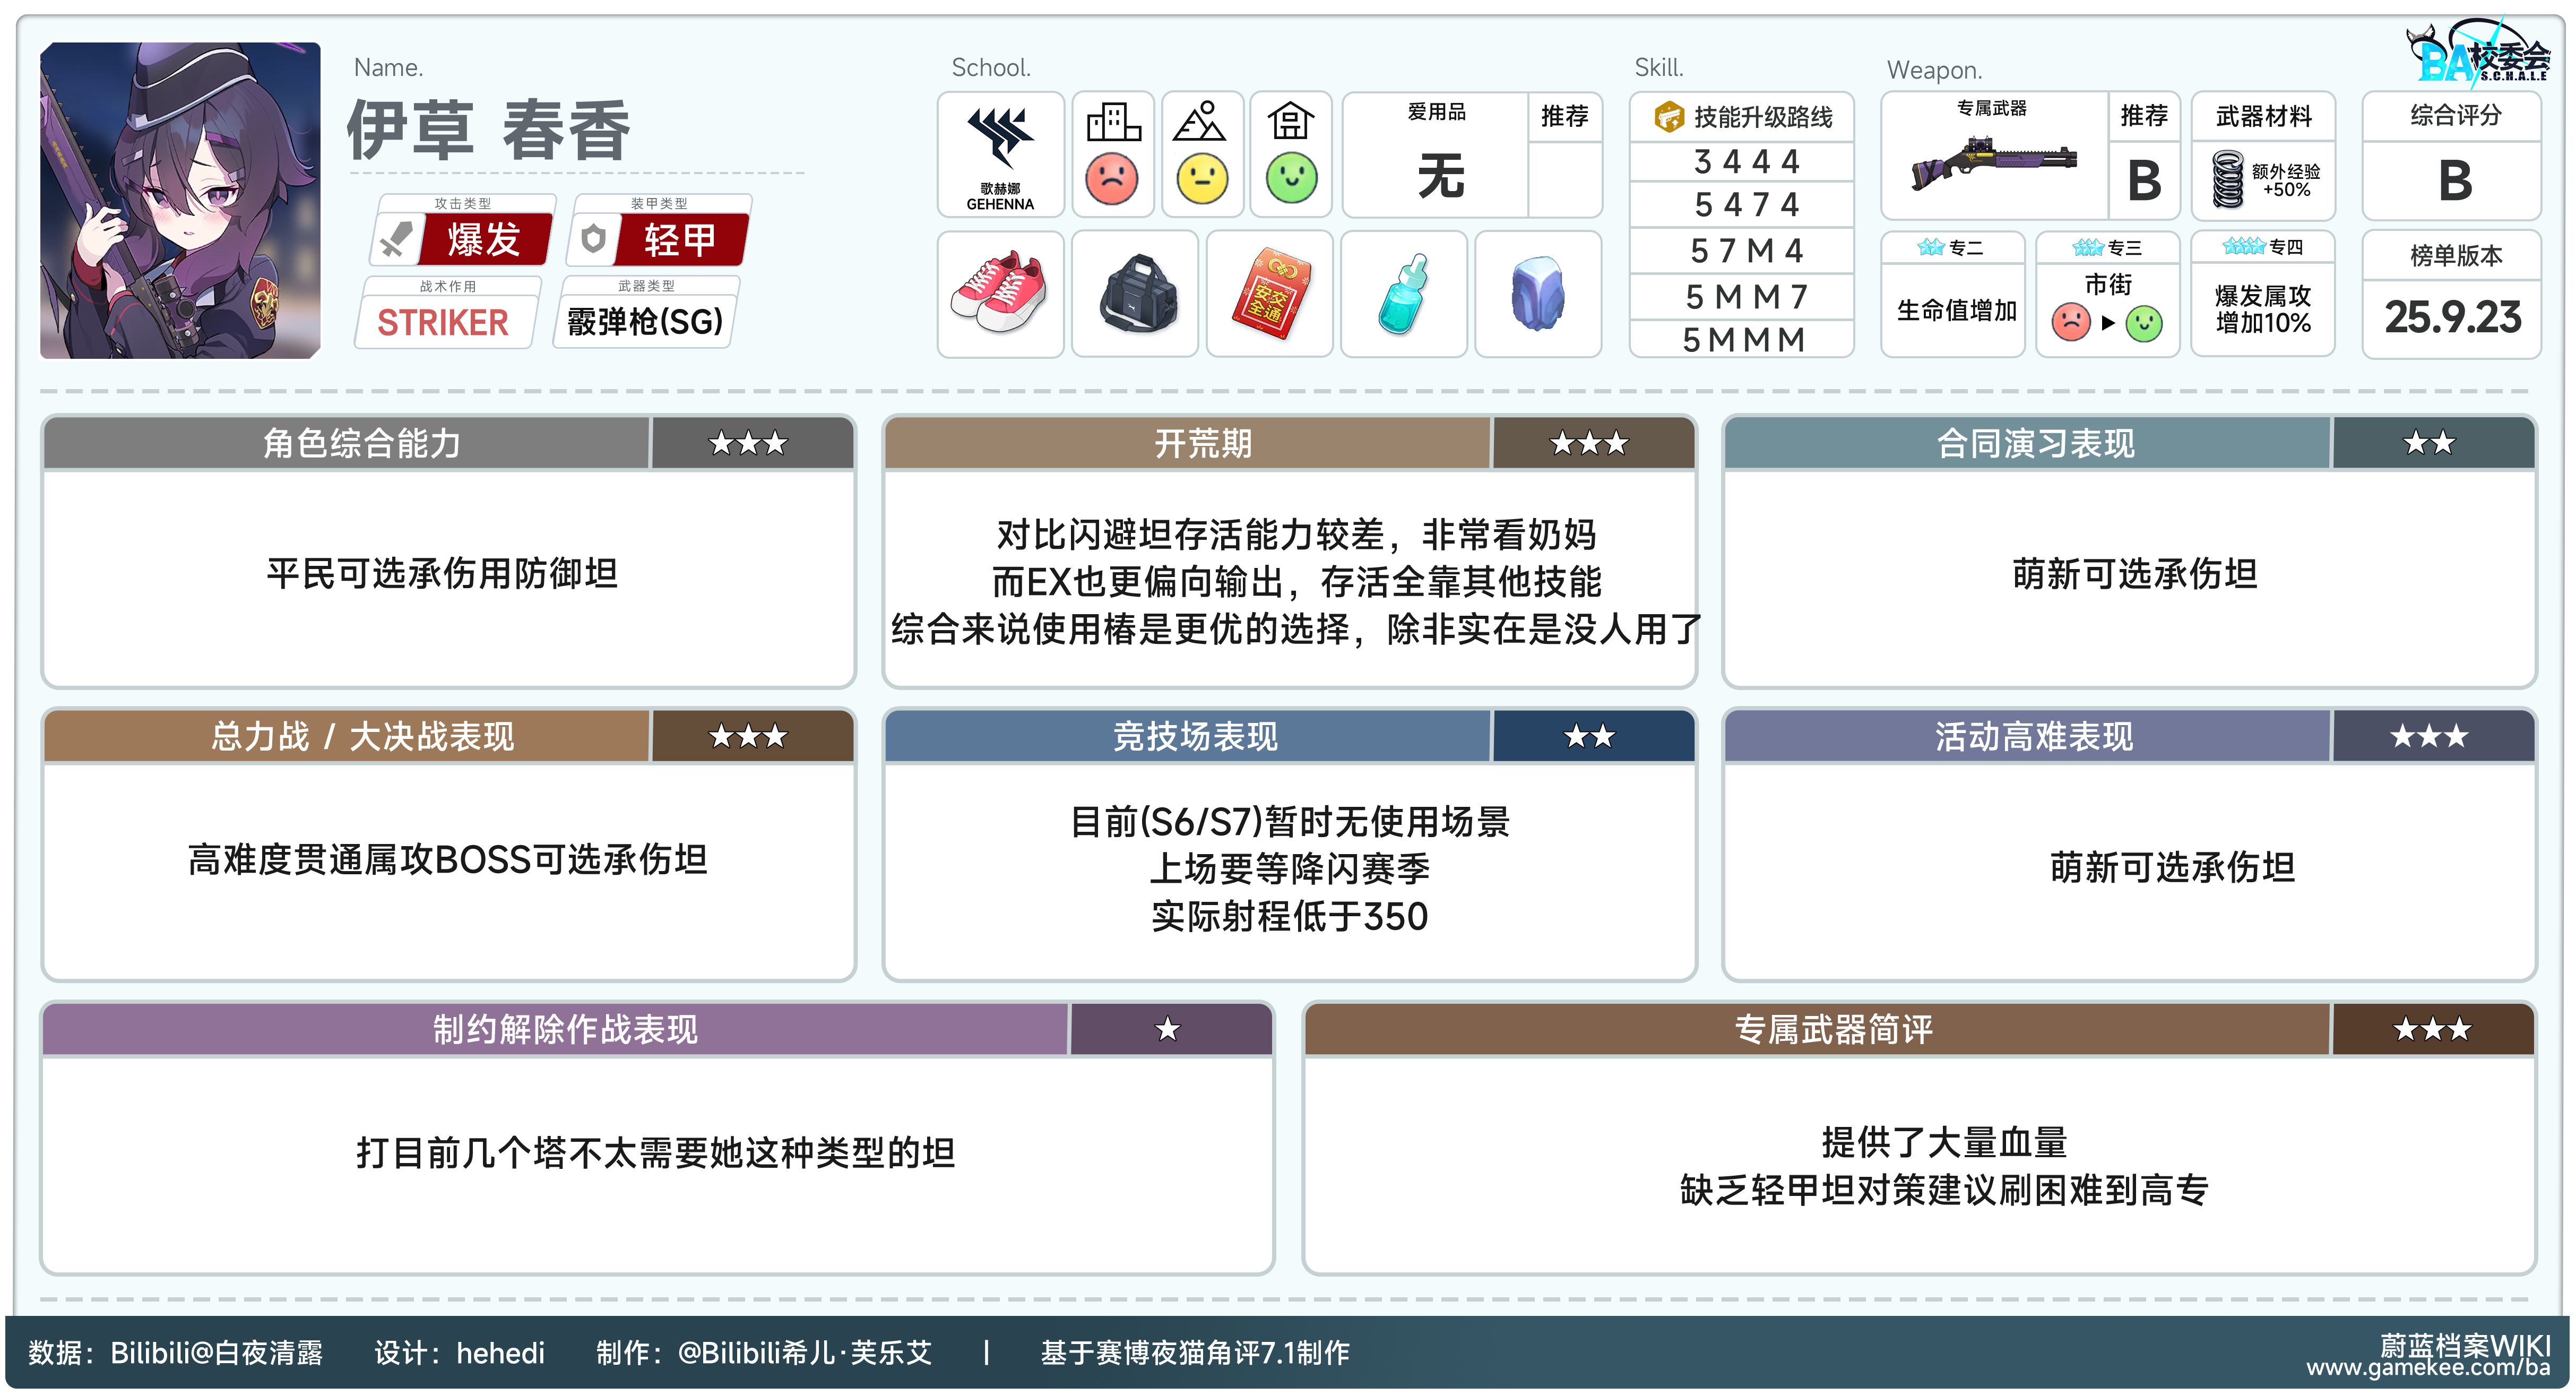Image resolution: width=2576 pixels, height=1395 pixels.
Task: Click the red sneakers gift icon
Action: 999,294
